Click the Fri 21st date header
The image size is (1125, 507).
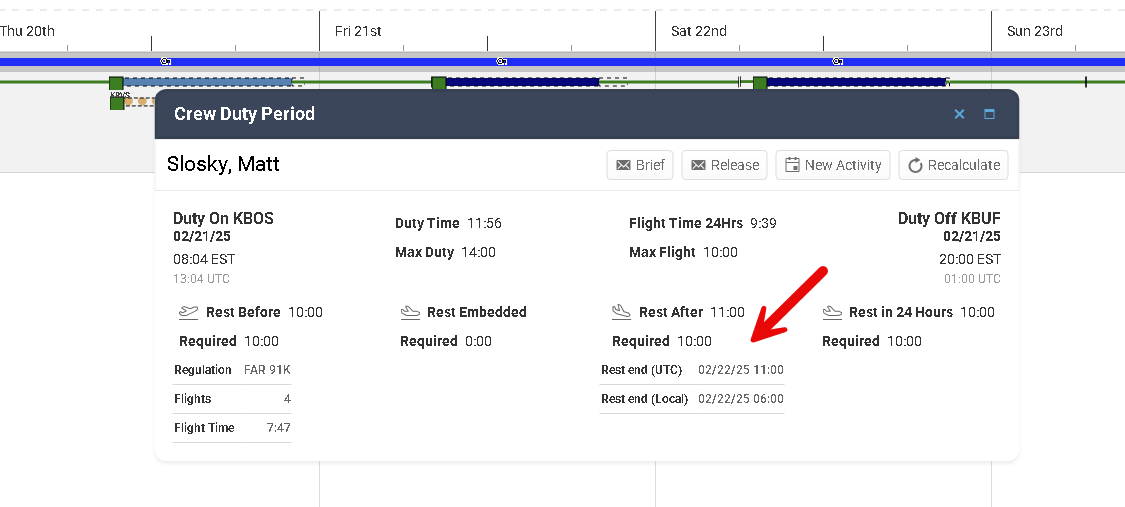pos(358,31)
